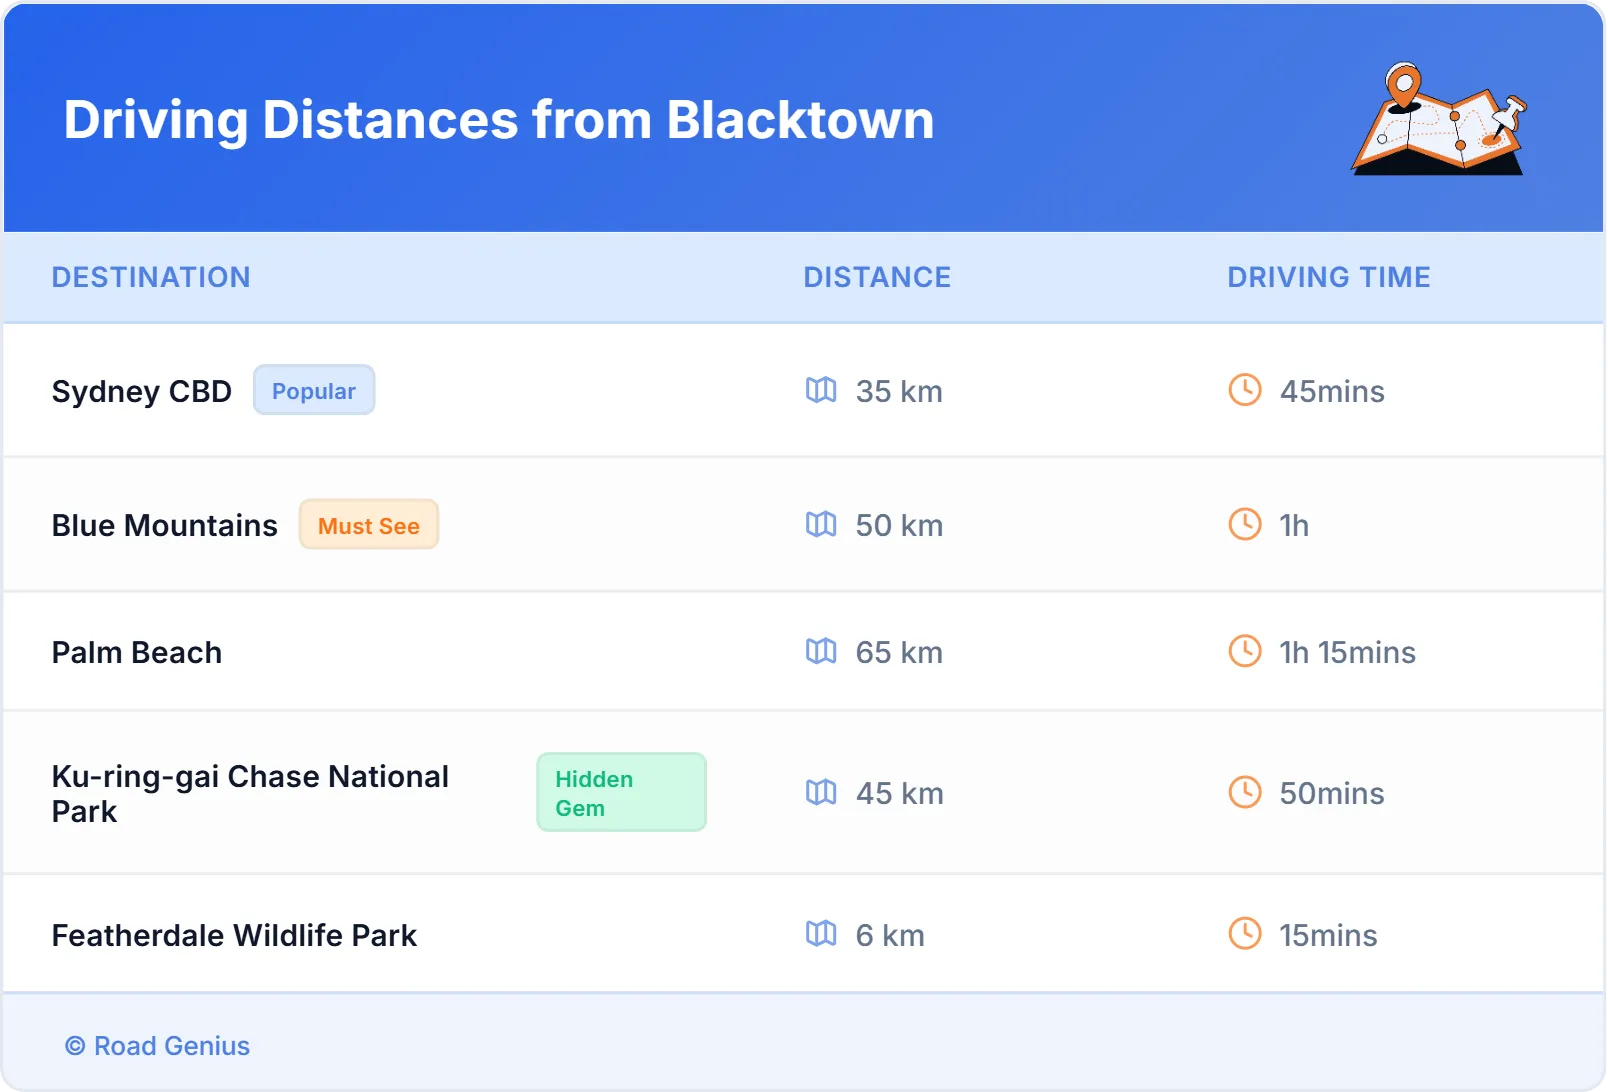The width and height of the screenshot is (1608, 1092).
Task: Click the clock icon in Featherdale row
Action: [1245, 934]
